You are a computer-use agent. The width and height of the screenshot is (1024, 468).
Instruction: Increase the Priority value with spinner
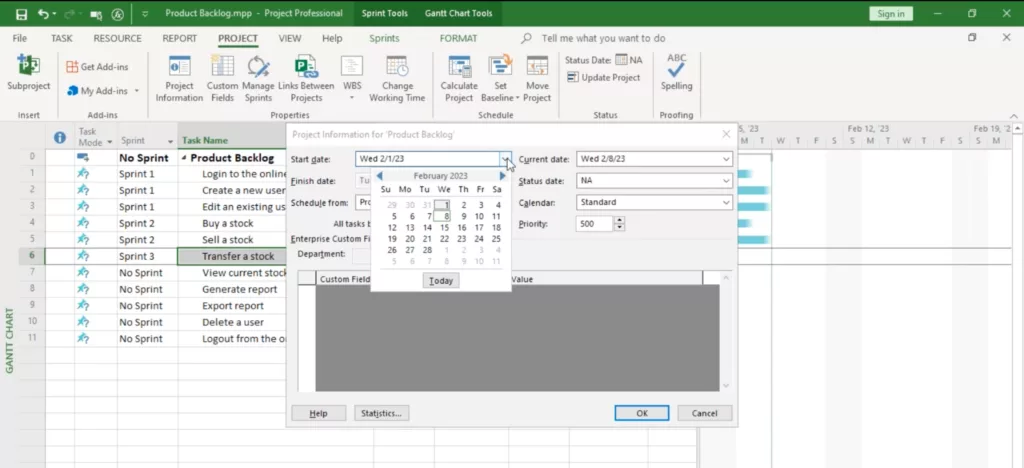(620, 221)
